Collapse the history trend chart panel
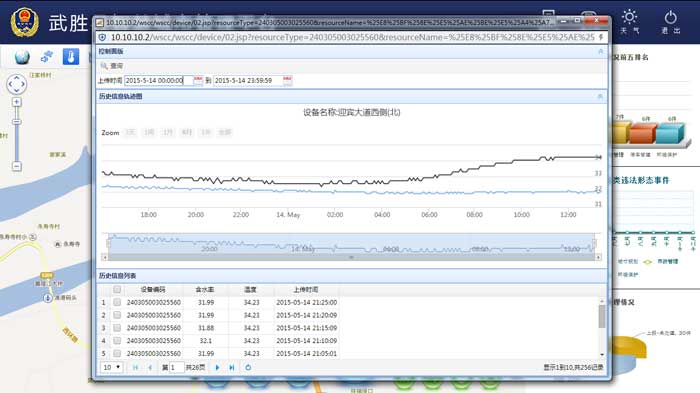Viewport: 700px width, 393px height. [x=600, y=96]
